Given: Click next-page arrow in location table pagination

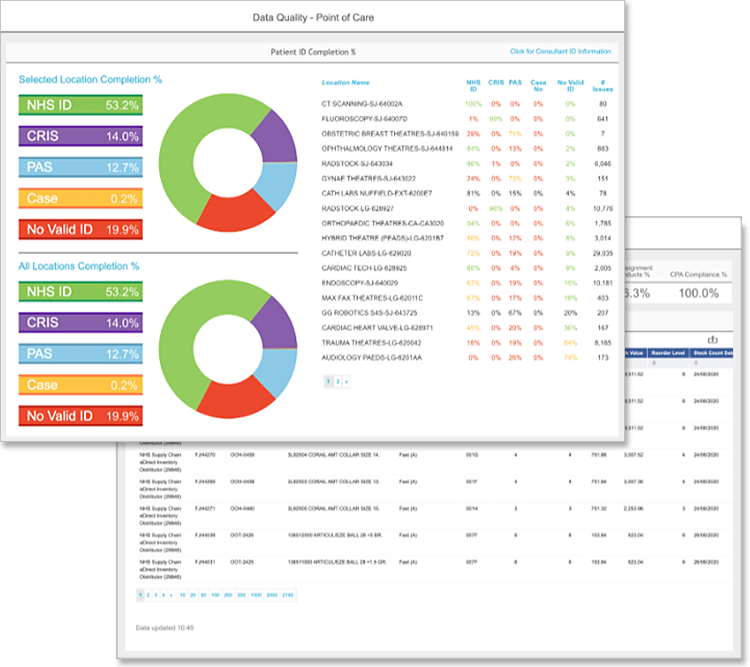Looking at the screenshot, I should 346,381.
